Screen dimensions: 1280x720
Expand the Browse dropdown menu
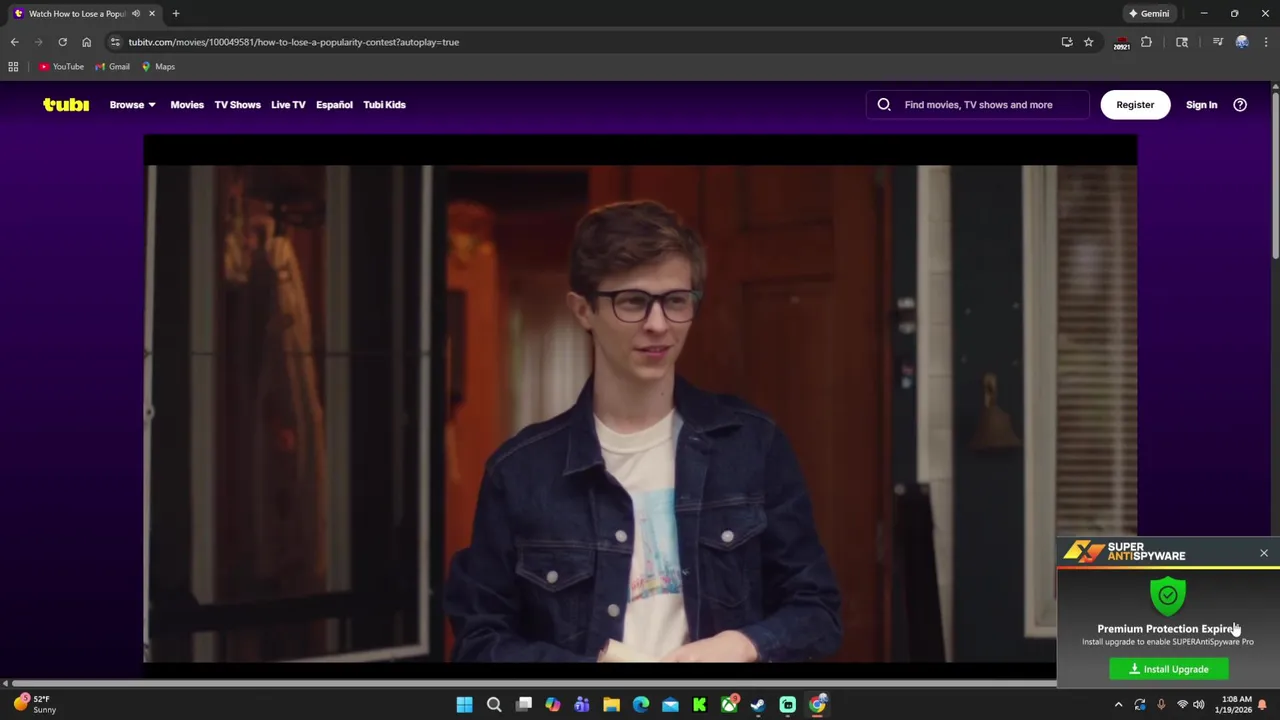coord(132,104)
